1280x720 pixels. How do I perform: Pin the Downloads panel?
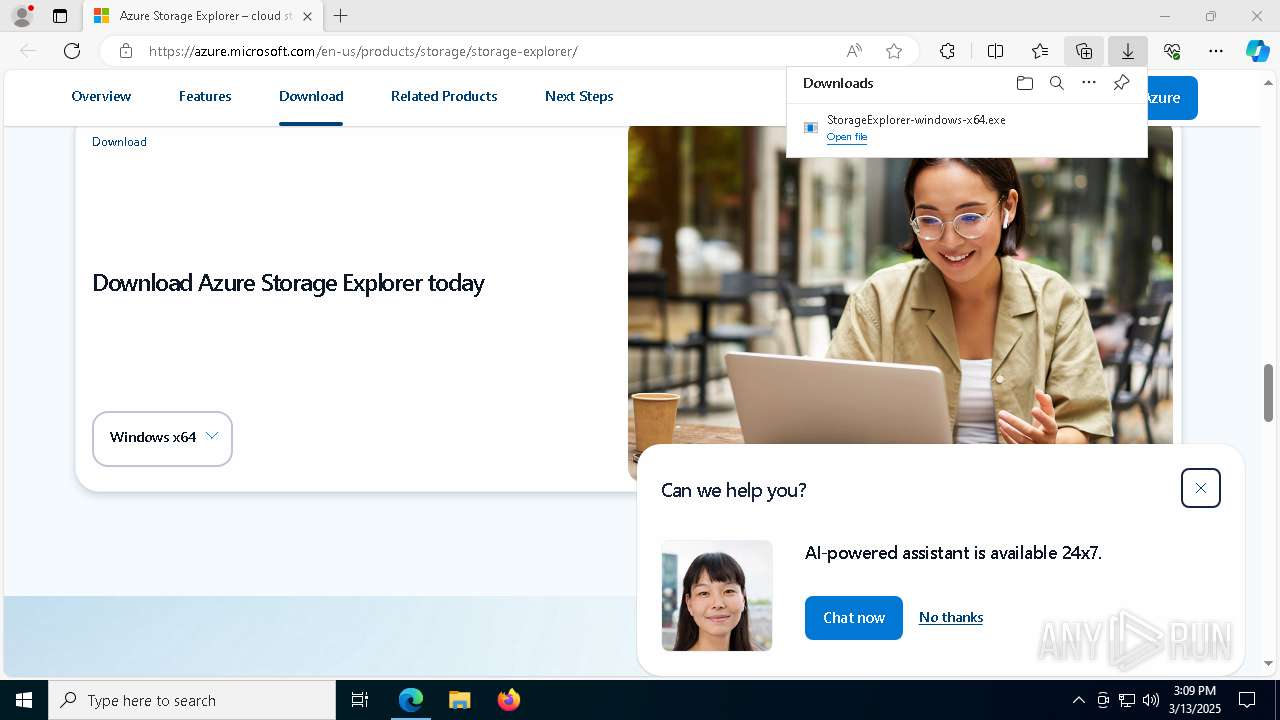coord(1121,83)
